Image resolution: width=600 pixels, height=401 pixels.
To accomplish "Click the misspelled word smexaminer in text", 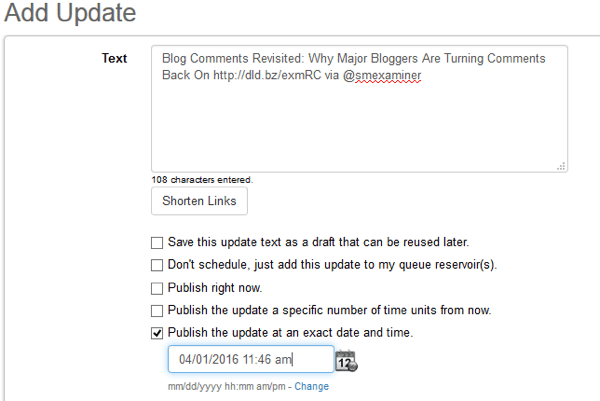I will tap(388, 75).
